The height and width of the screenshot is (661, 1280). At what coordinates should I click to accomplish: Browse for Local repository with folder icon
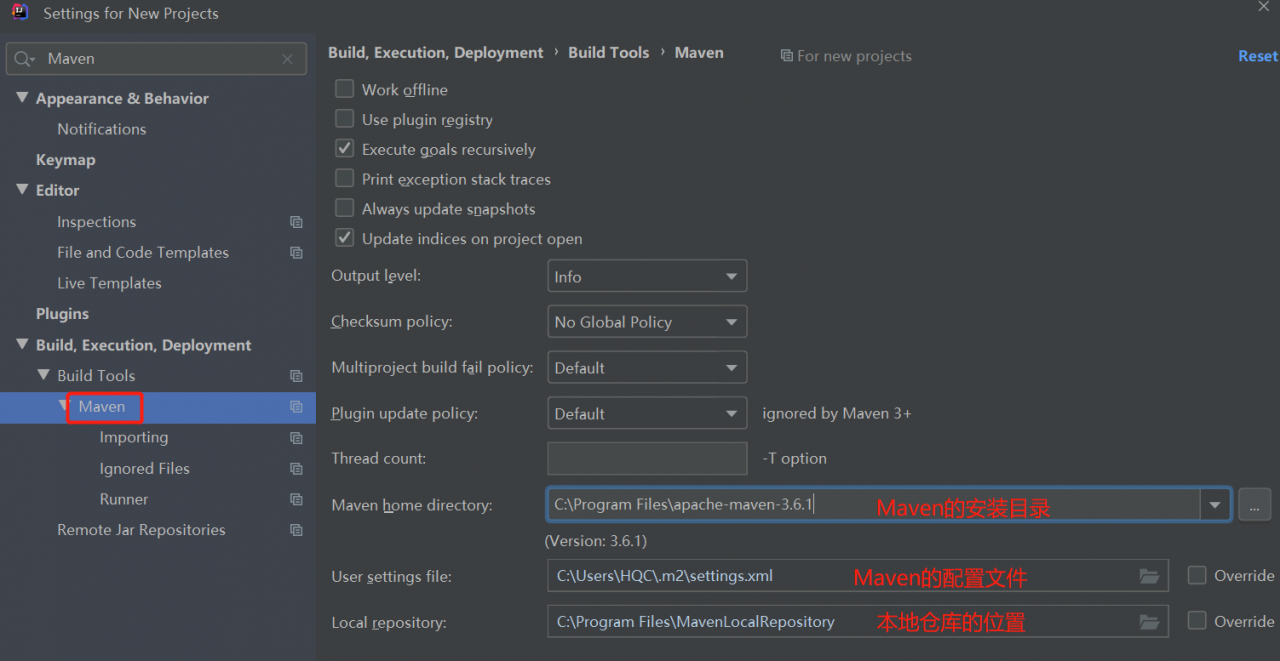(1149, 622)
